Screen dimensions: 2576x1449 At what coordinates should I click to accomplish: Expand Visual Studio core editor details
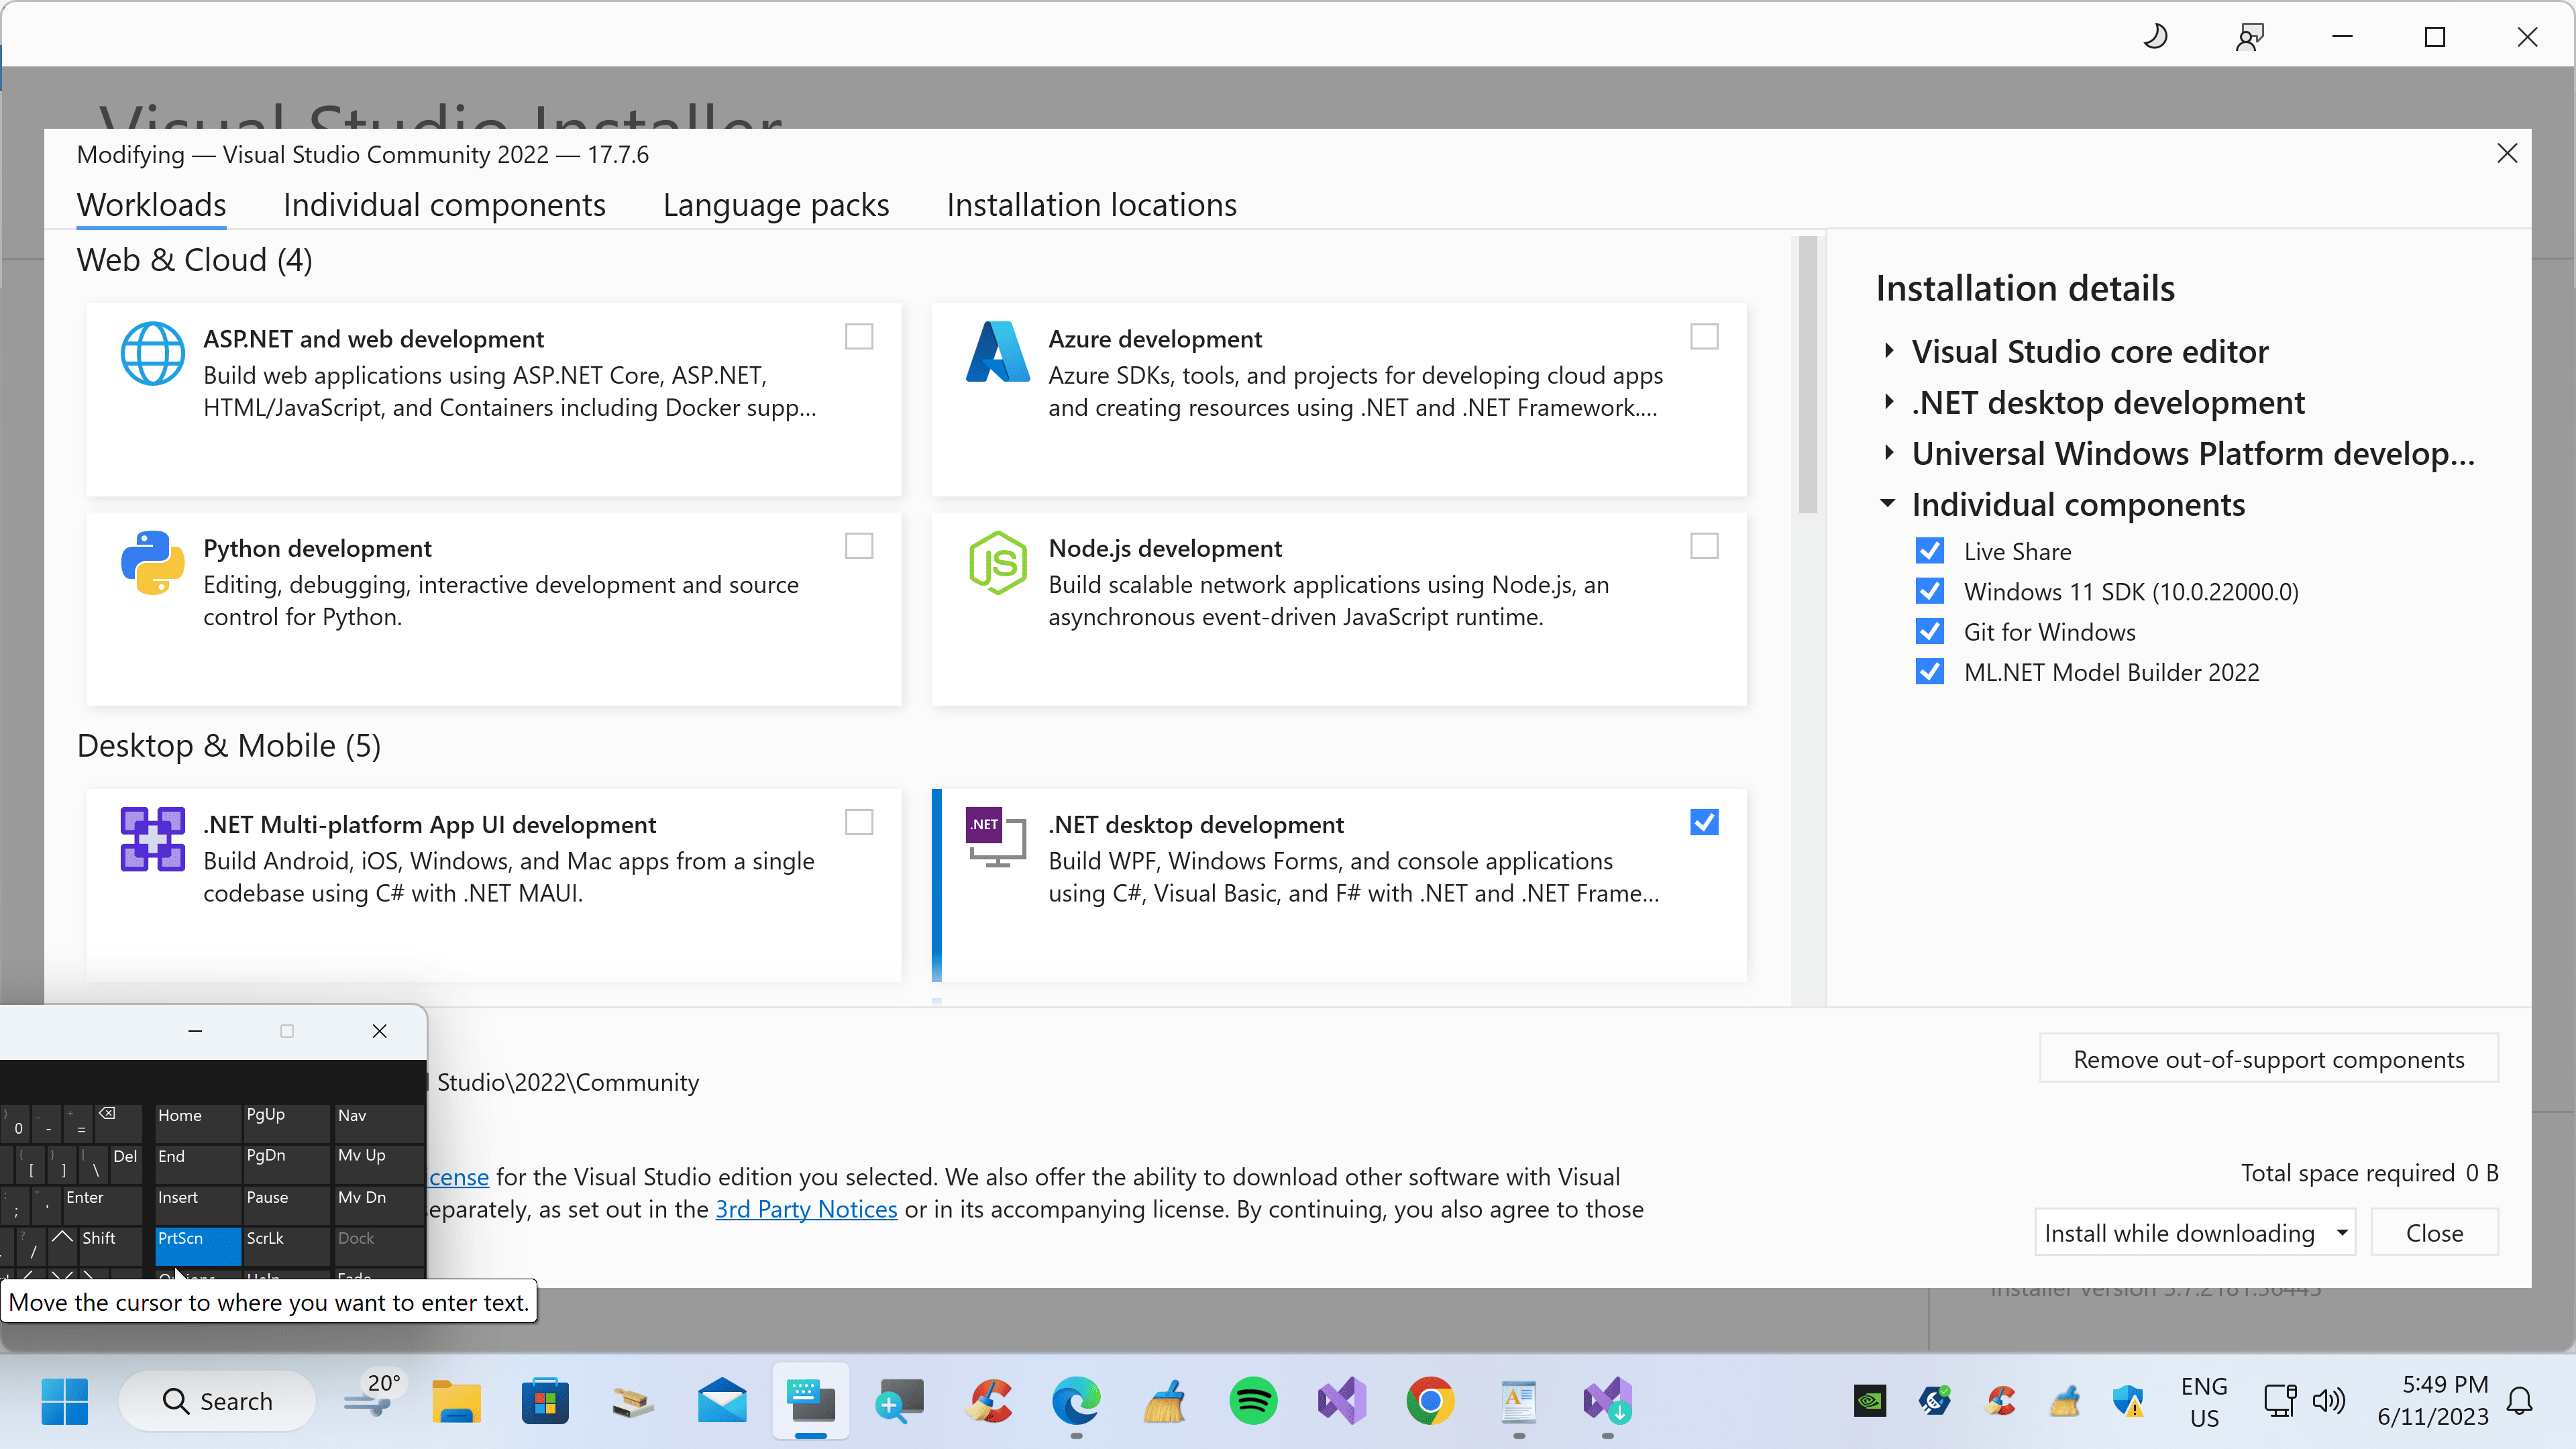[1888, 351]
